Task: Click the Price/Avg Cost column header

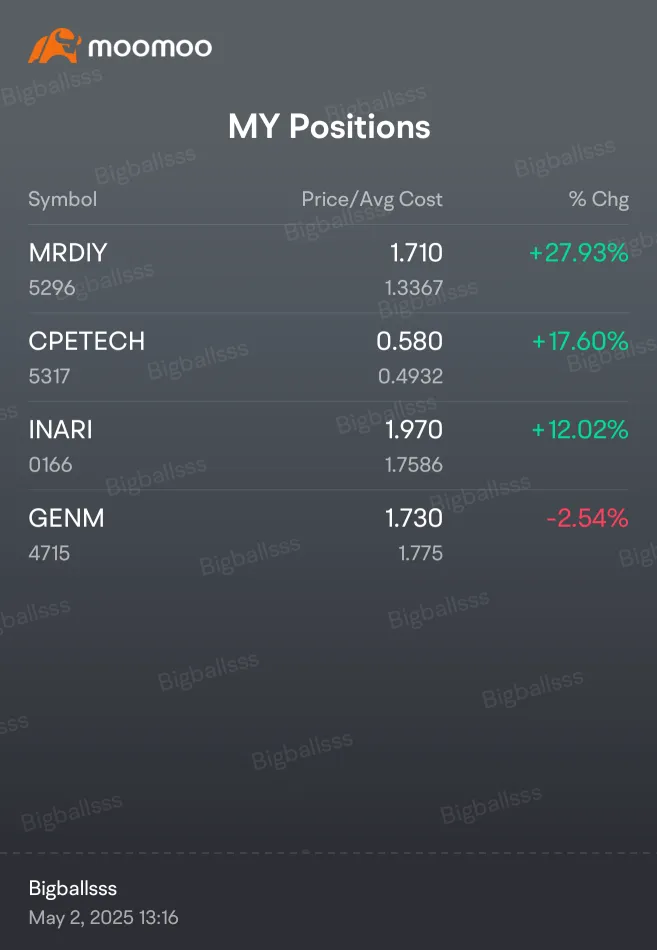Action: (x=372, y=199)
